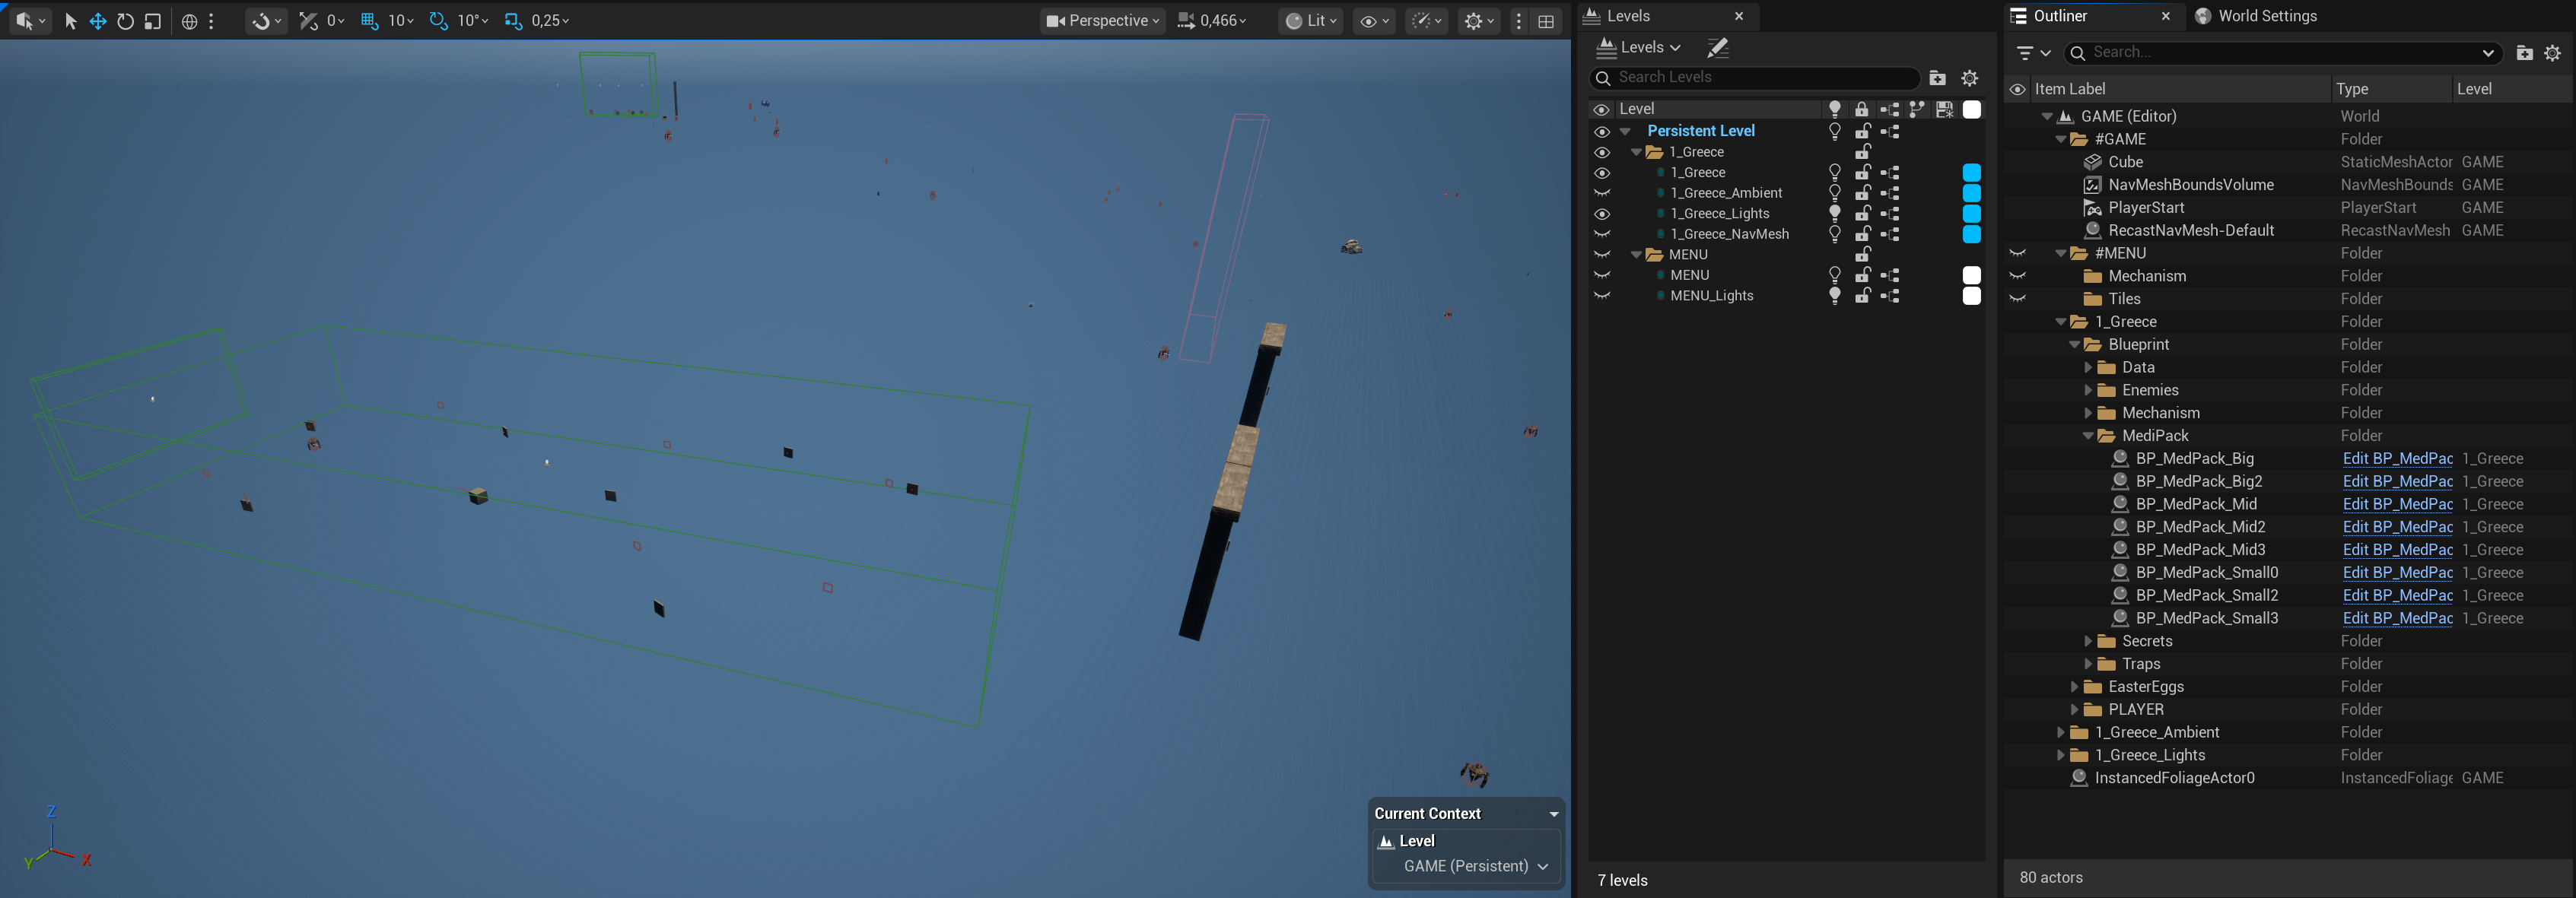Screen dimensions: 2576x898
Task: Toggle rotation snapping icon
Action: click(438, 21)
